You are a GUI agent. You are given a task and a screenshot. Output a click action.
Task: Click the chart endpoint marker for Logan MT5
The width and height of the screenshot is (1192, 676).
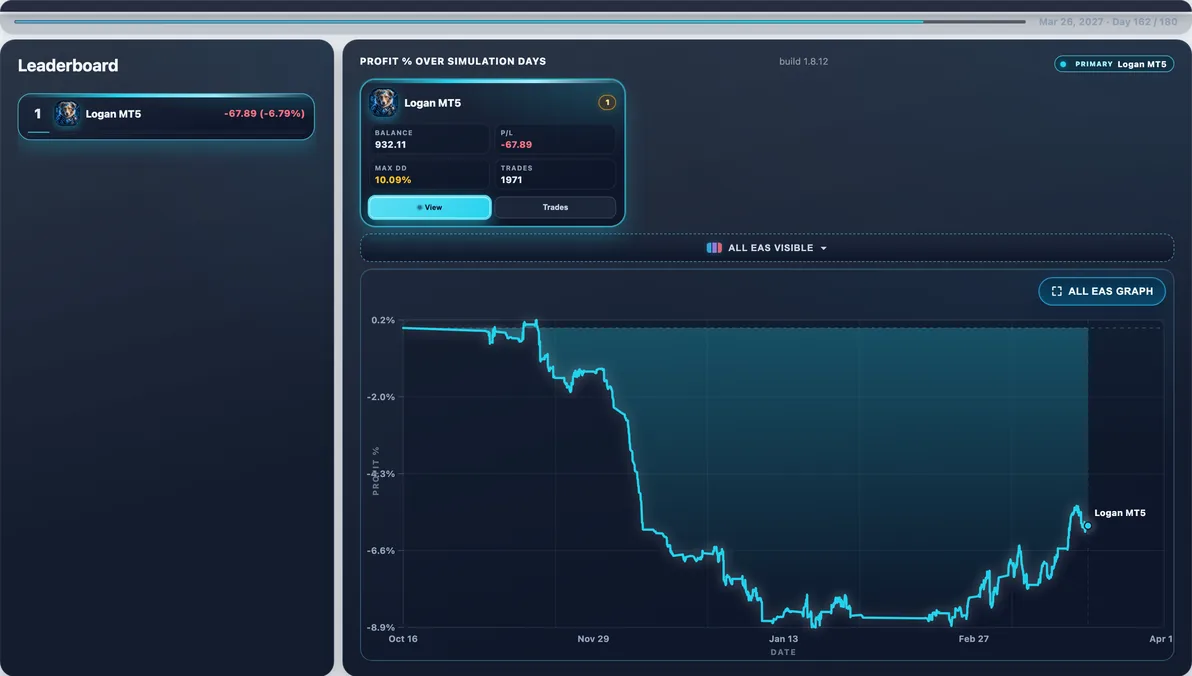(x=1088, y=525)
